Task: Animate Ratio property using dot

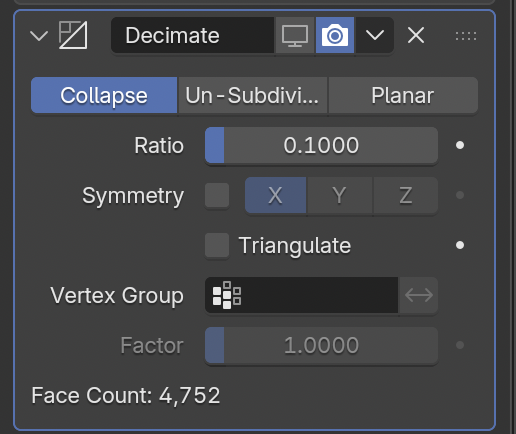Action: click(x=460, y=145)
